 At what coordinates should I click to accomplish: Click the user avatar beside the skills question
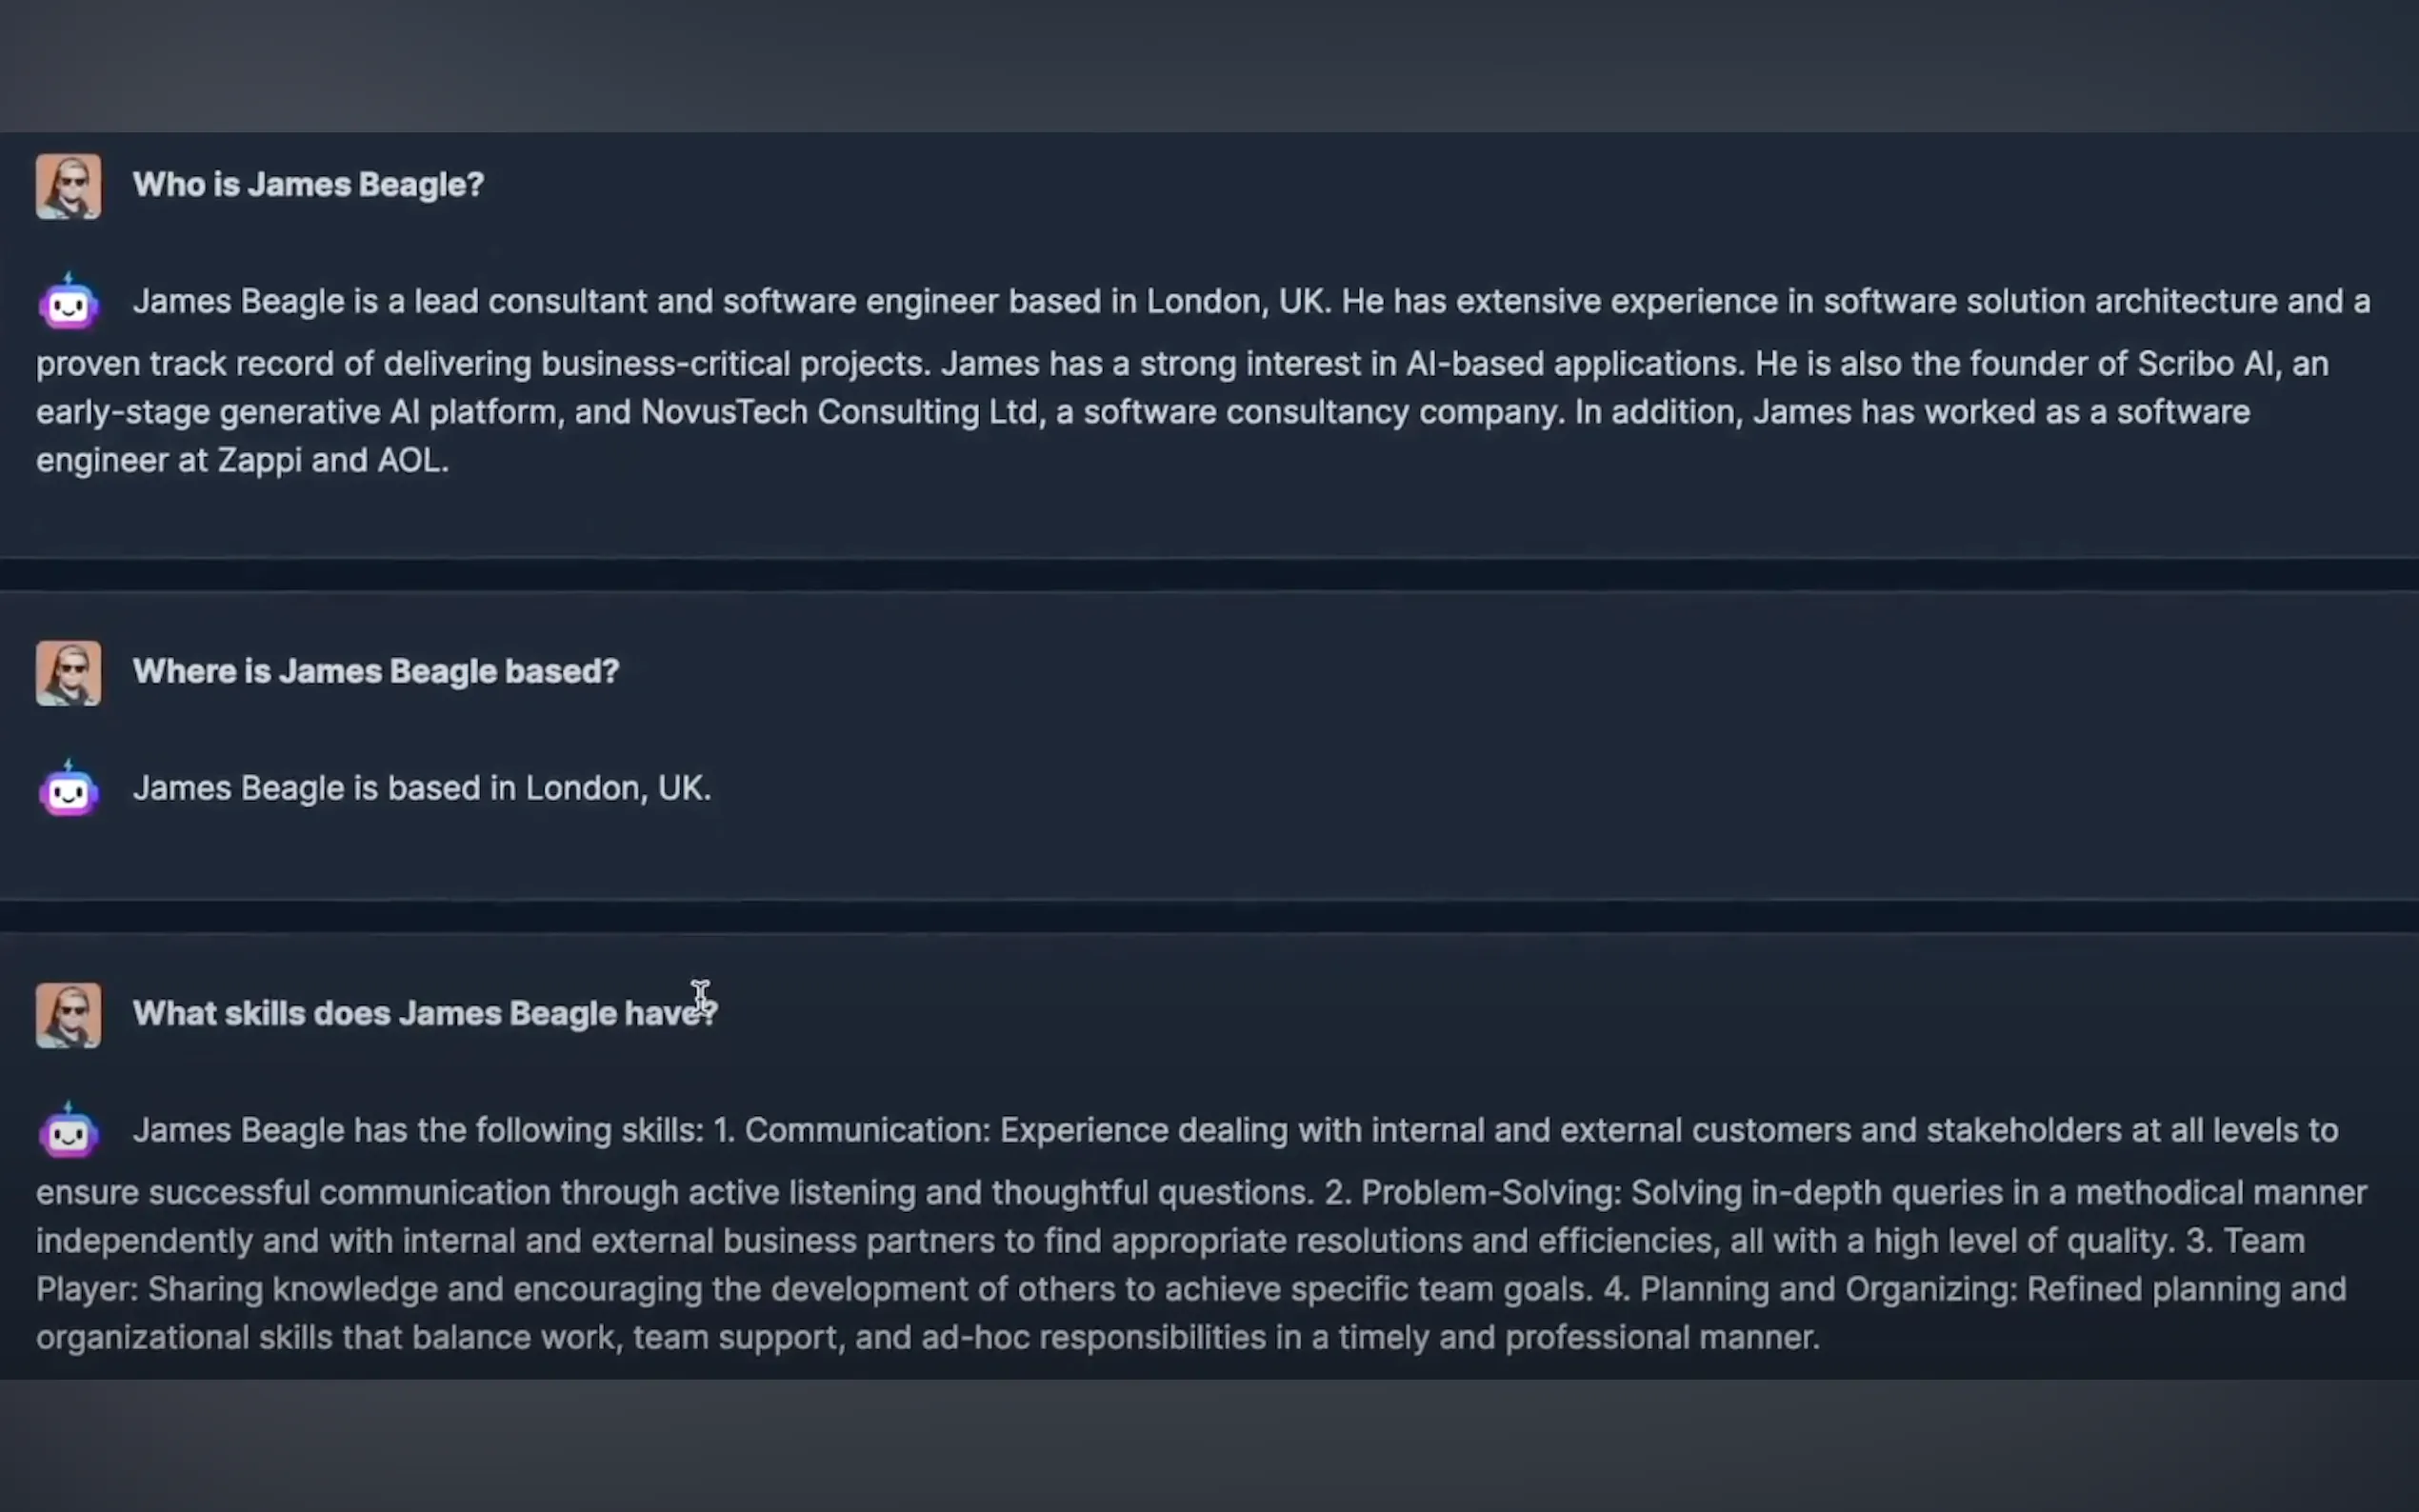pos(68,1015)
